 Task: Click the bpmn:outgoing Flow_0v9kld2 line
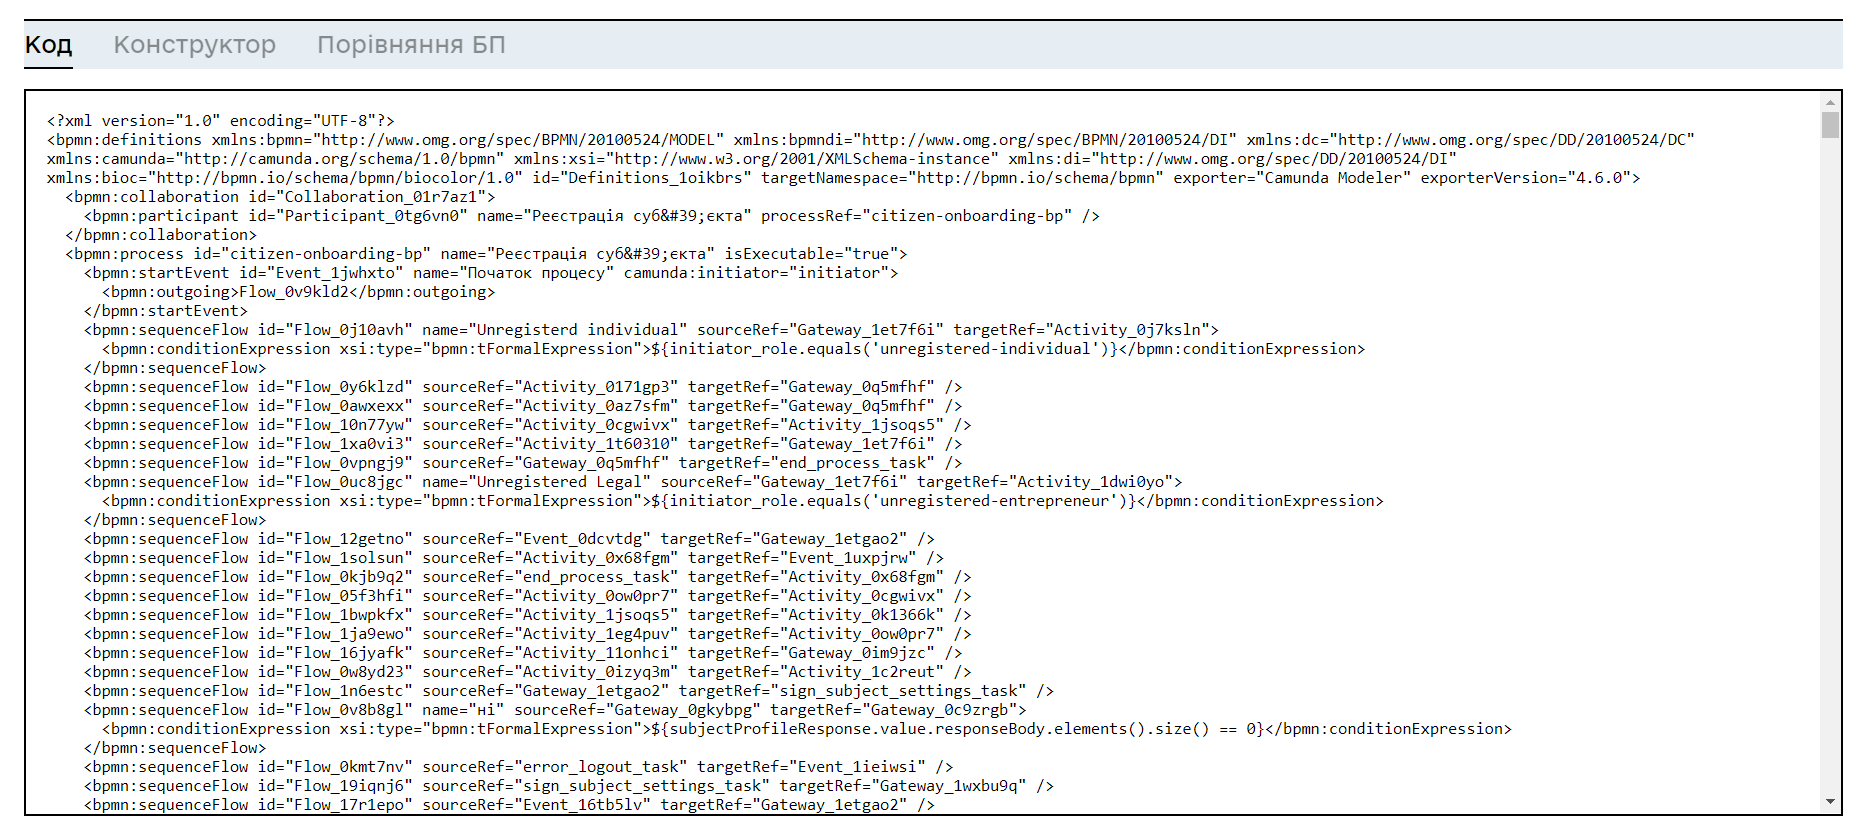298,292
